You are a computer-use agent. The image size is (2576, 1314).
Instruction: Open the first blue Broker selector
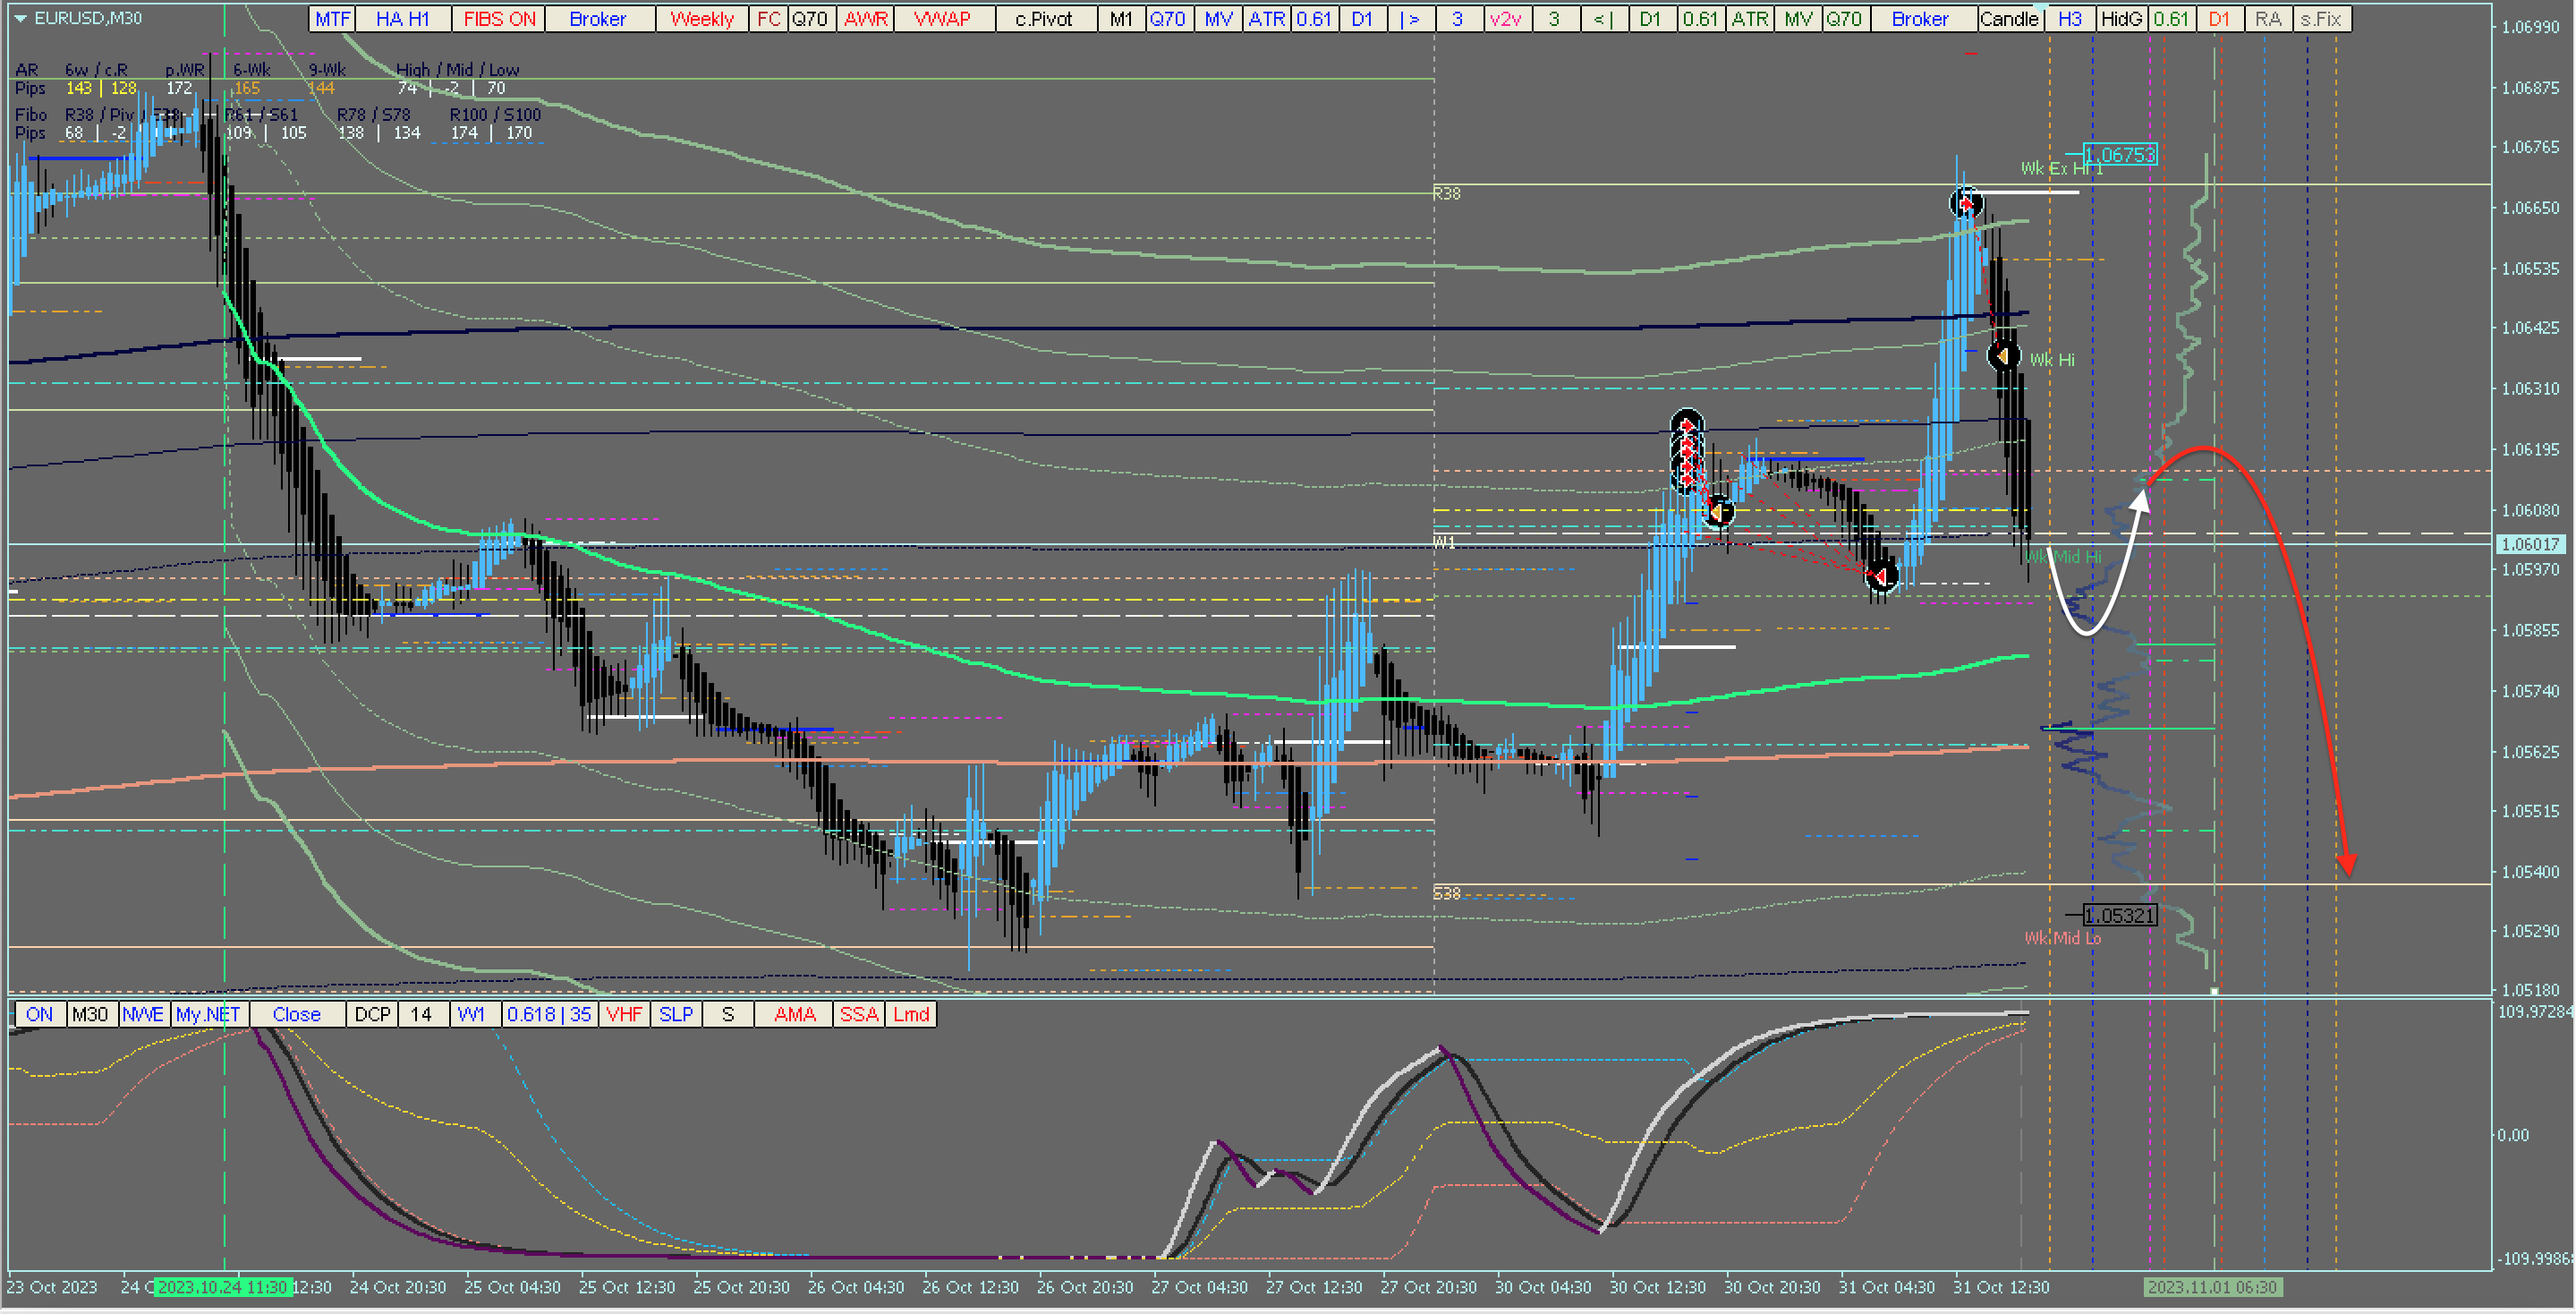pyautogui.click(x=597, y=19)
